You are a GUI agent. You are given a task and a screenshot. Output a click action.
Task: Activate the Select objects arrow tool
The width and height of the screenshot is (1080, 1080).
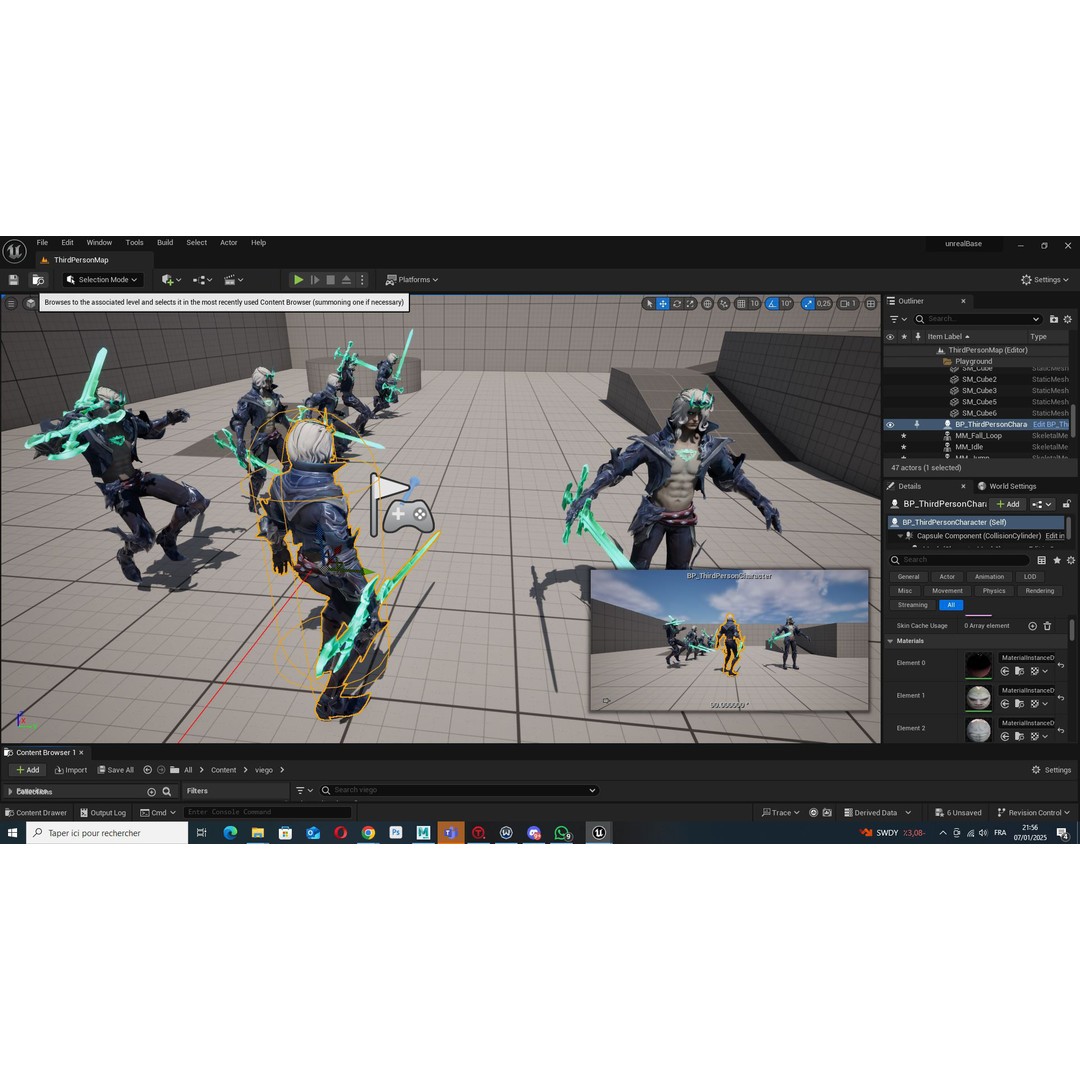click(649, 303)
